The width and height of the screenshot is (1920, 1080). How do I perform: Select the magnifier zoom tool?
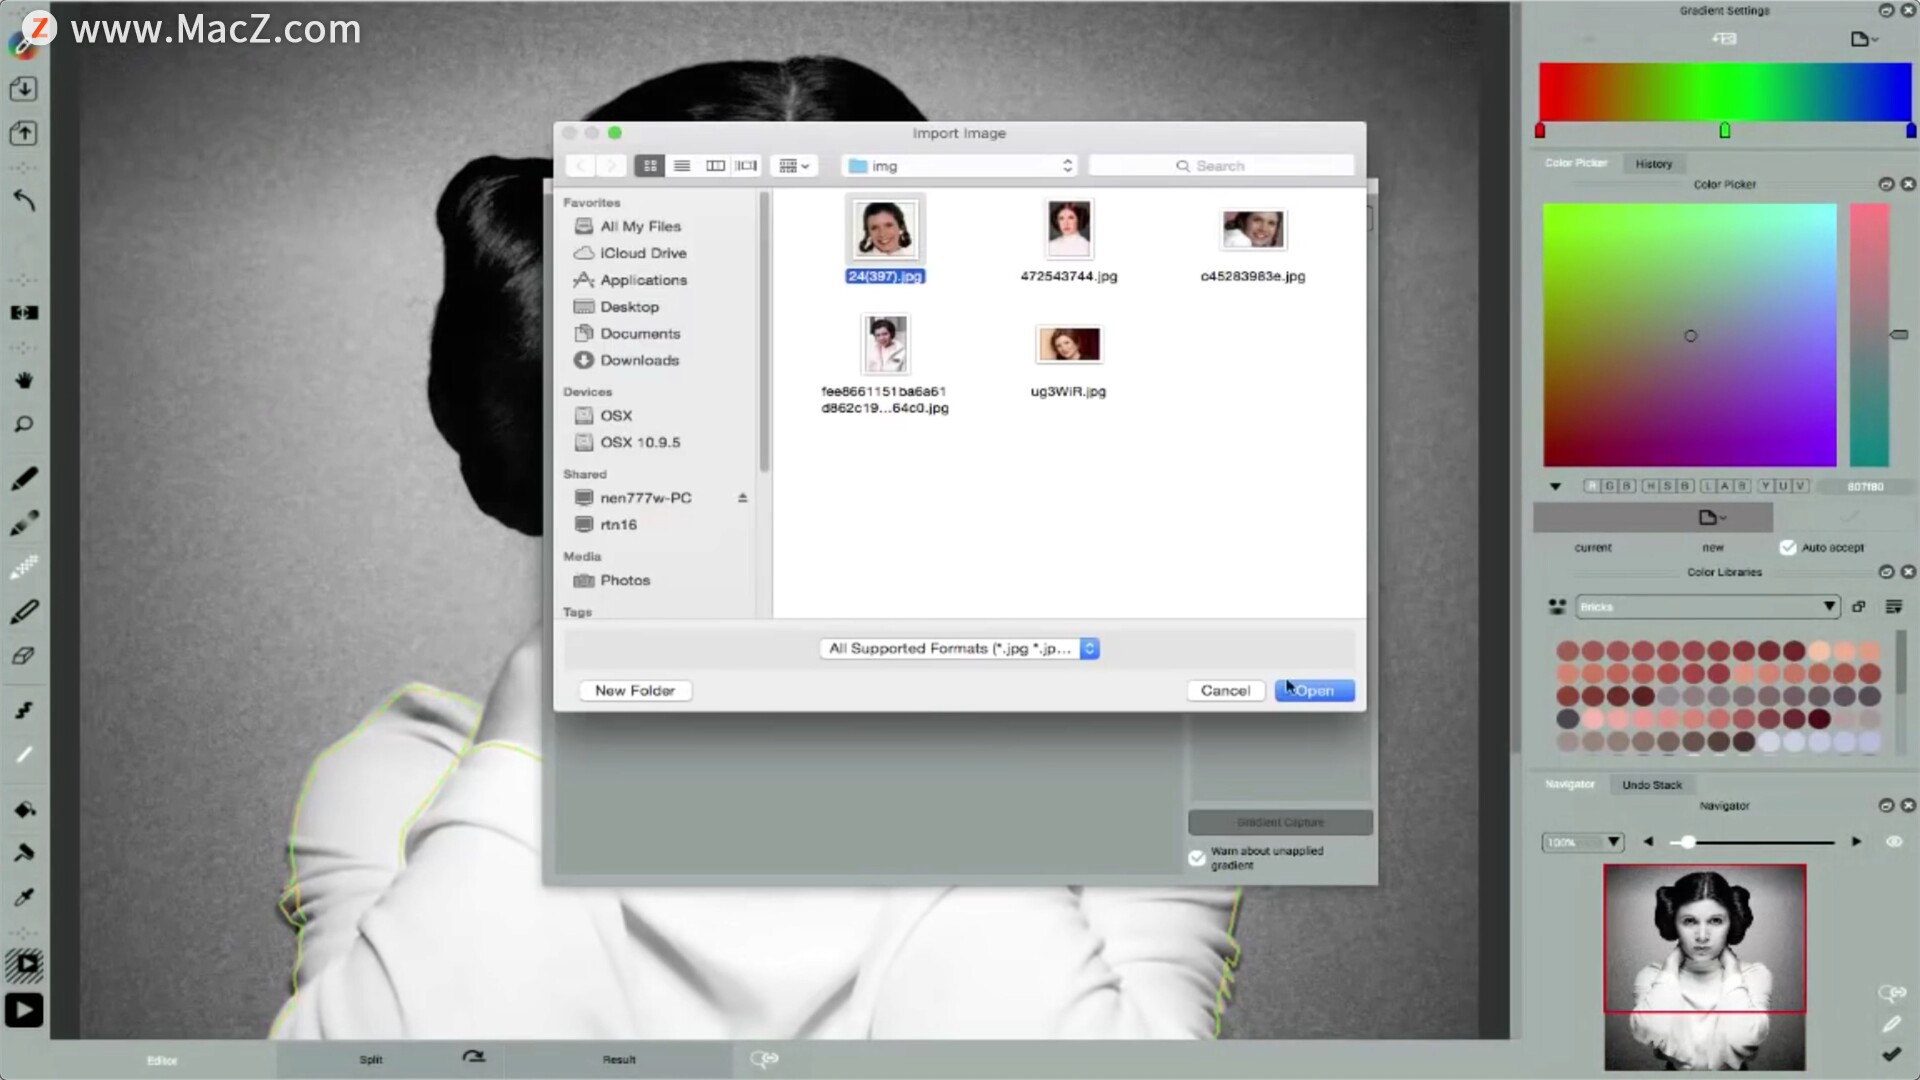(x=23, y=425)
